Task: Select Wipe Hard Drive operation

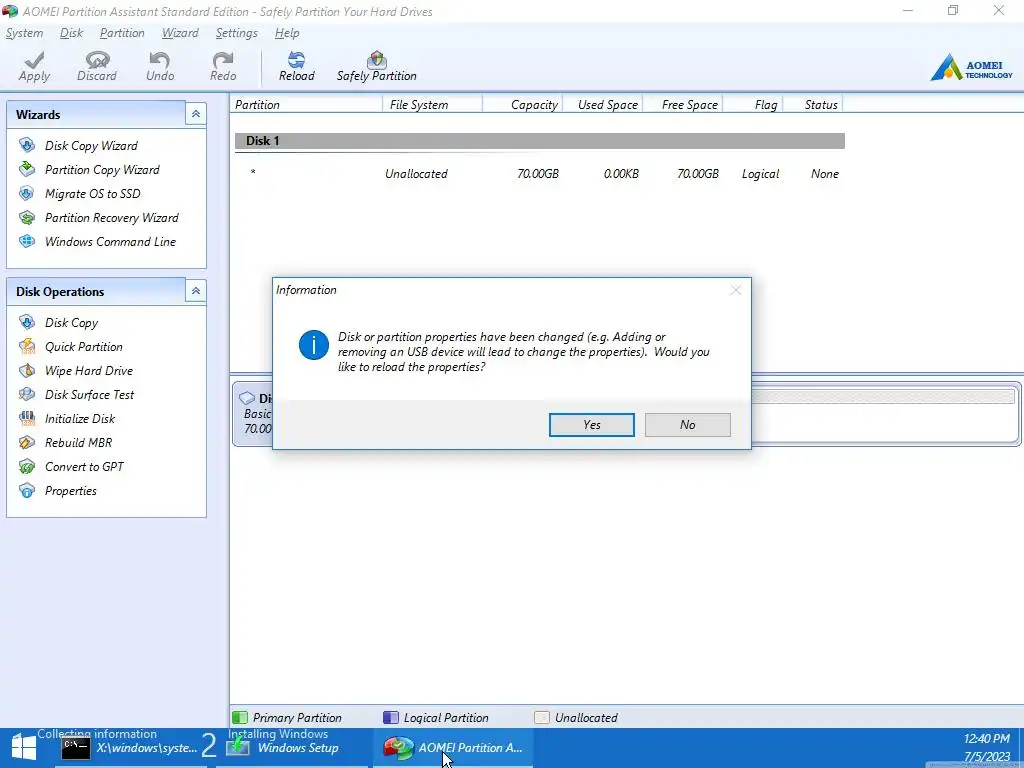Action: [89, 371]
